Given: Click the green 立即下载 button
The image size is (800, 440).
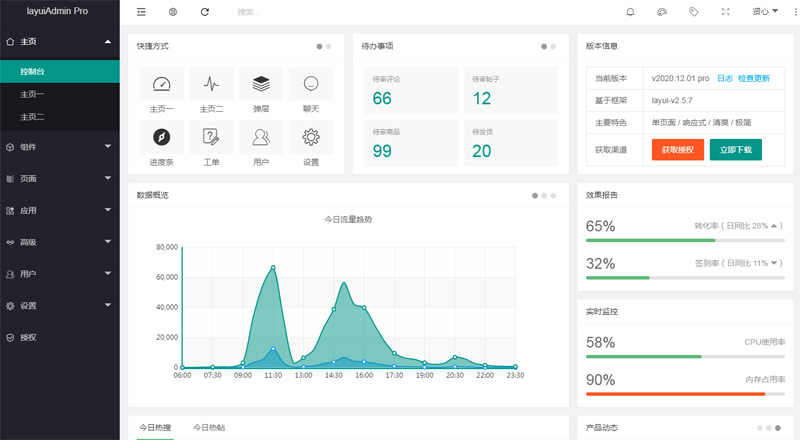Looking at the screenshot, I should (x=736, y=150).
